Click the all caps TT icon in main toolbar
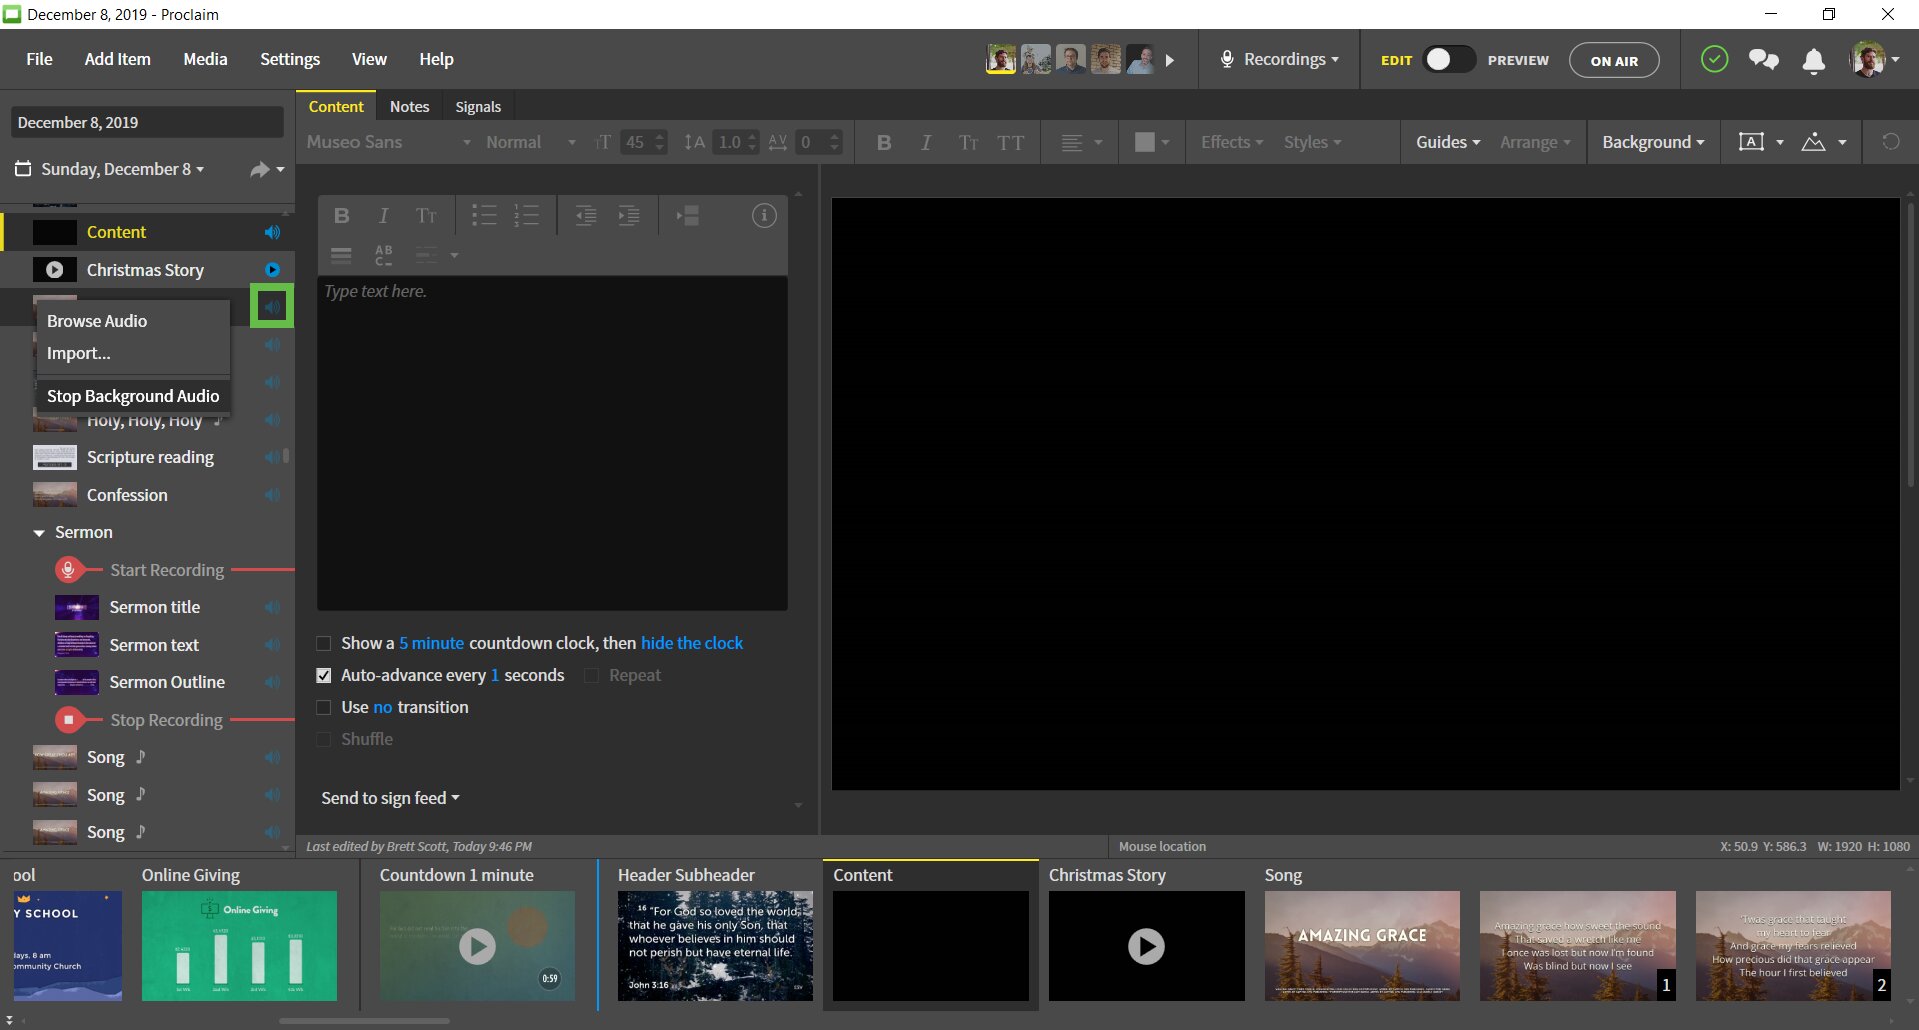 pos(1011,142)
